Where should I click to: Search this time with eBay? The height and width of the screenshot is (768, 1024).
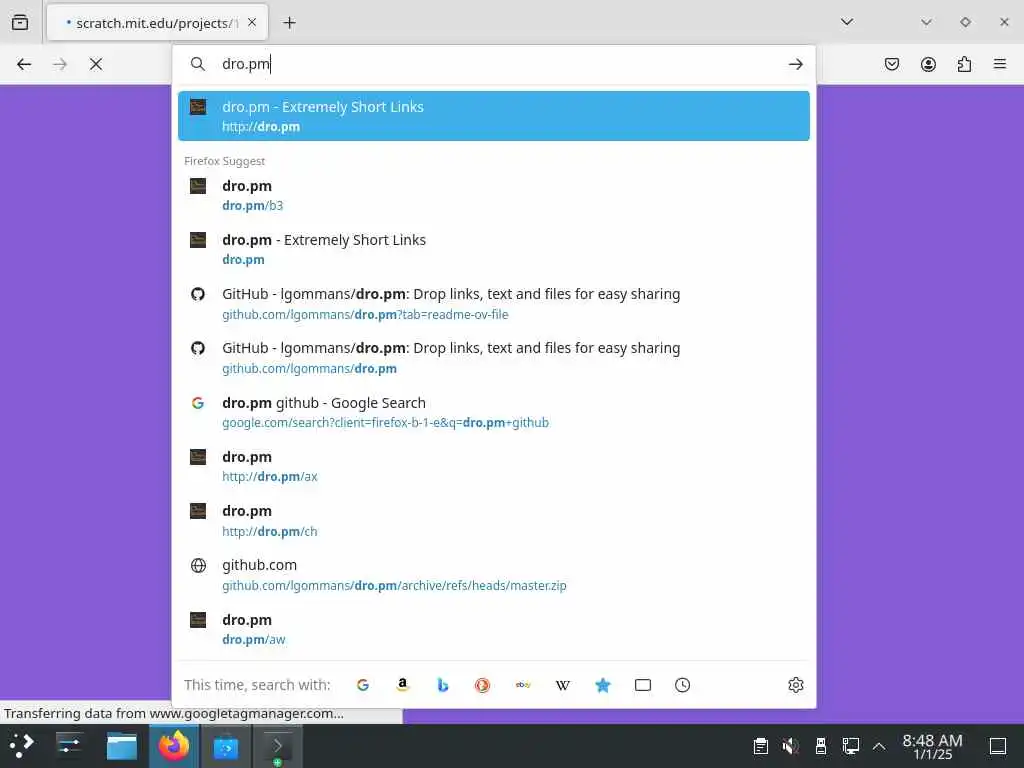point(523,685)
